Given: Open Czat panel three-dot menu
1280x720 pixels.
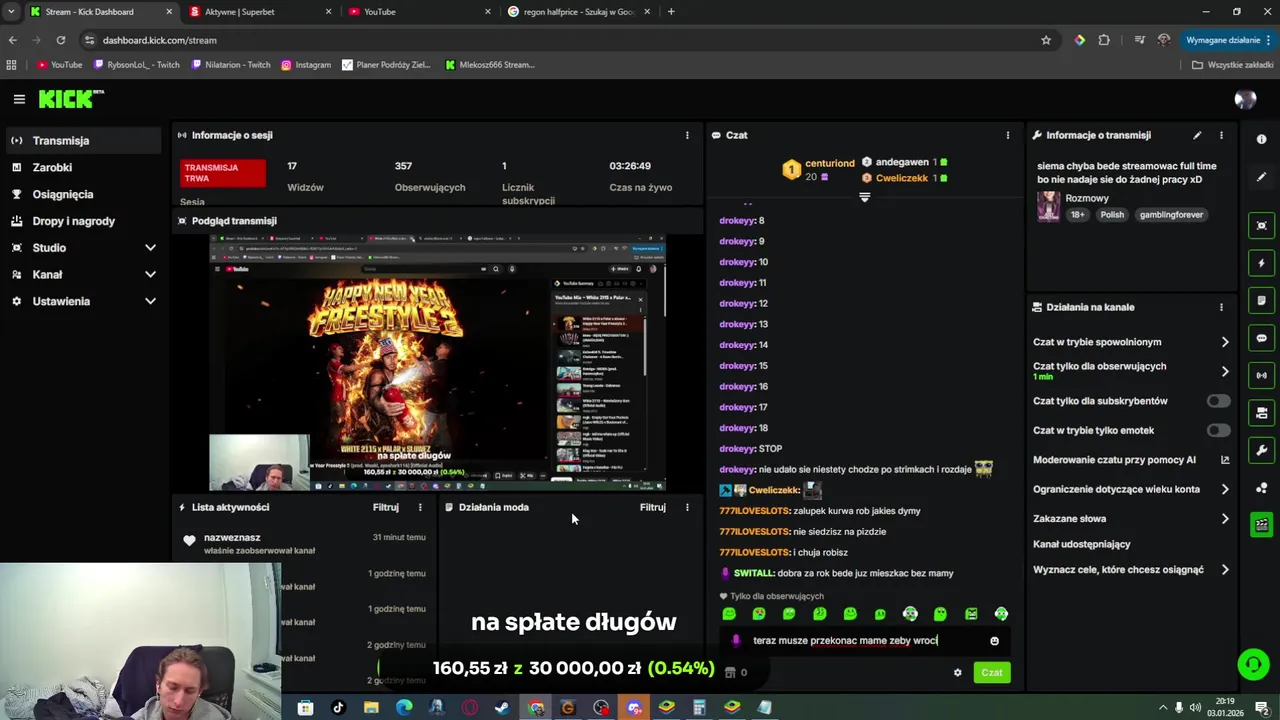Looking at the screenshot, I should (x=1007, y=135).
